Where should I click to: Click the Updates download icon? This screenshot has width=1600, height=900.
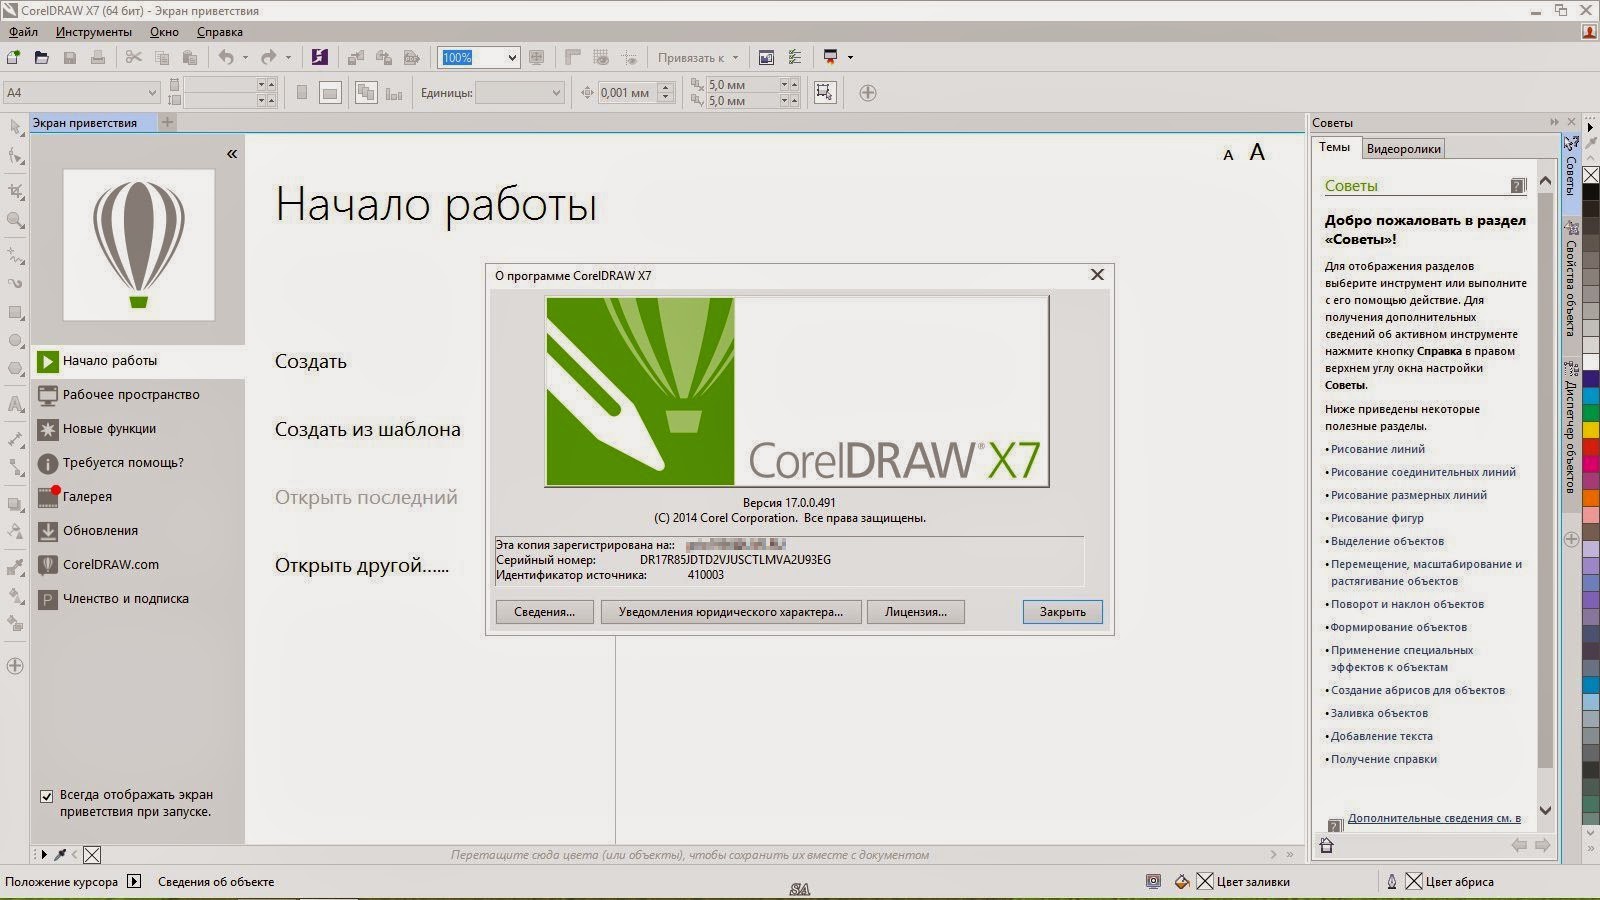[x=47, y=531]
